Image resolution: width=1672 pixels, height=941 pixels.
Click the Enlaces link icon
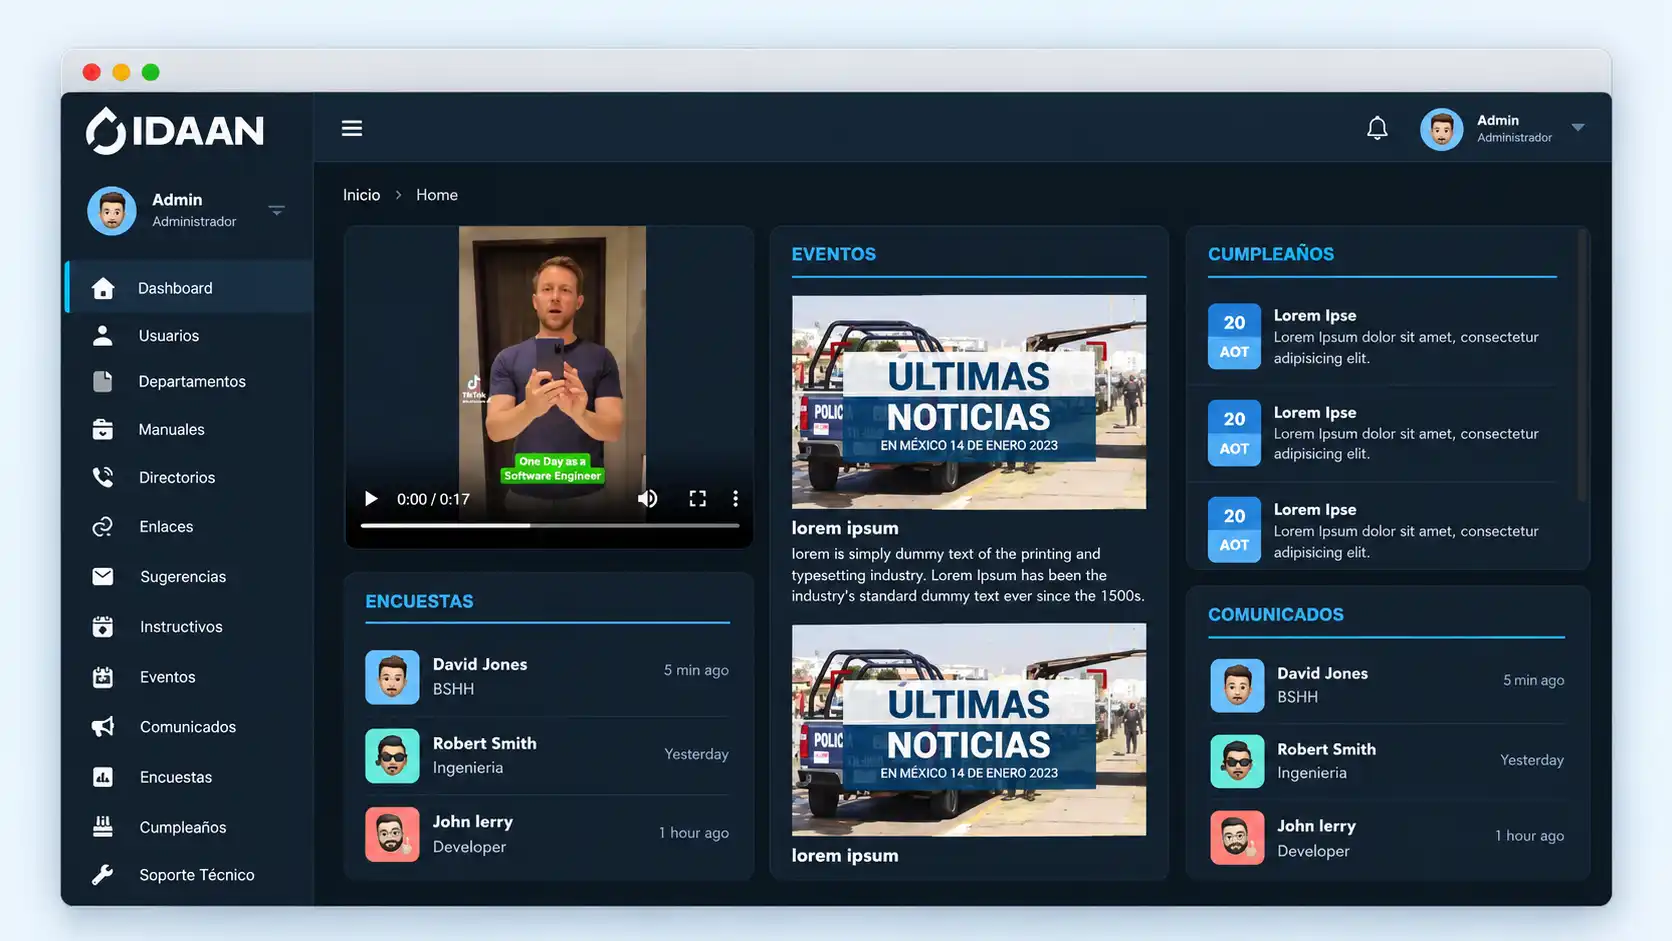point(102,526)
